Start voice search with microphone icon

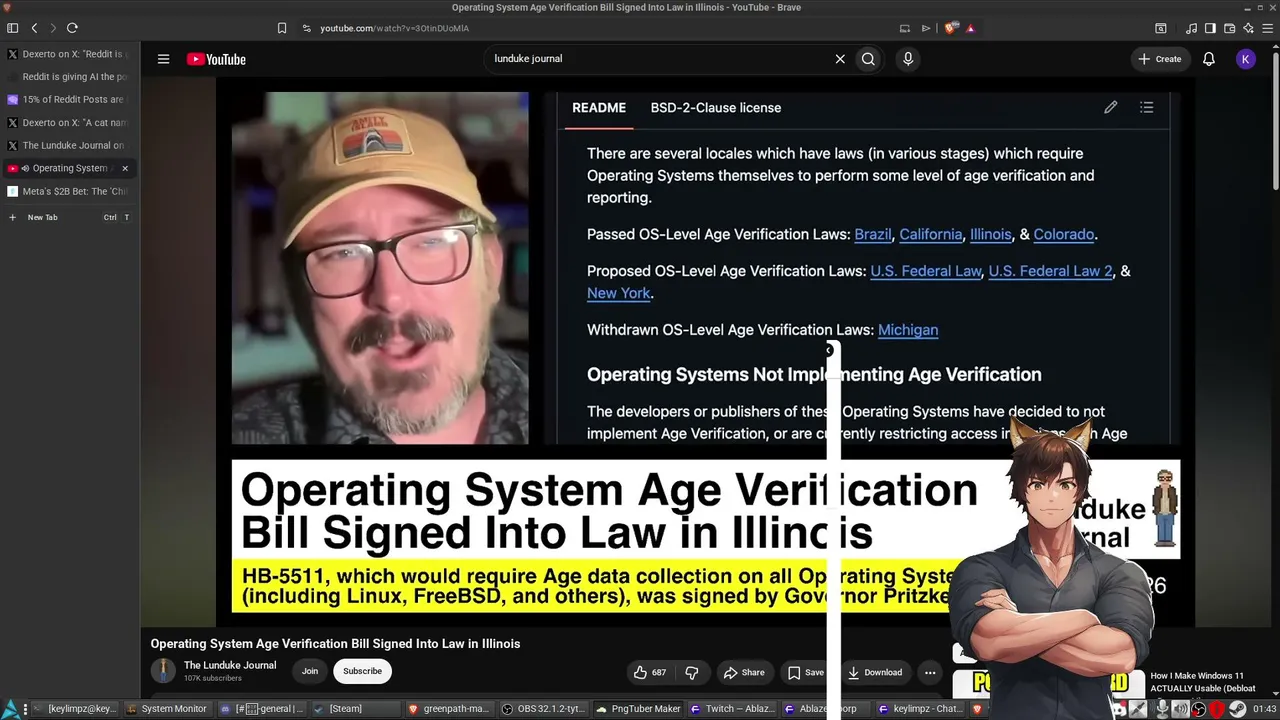point(908,59)
